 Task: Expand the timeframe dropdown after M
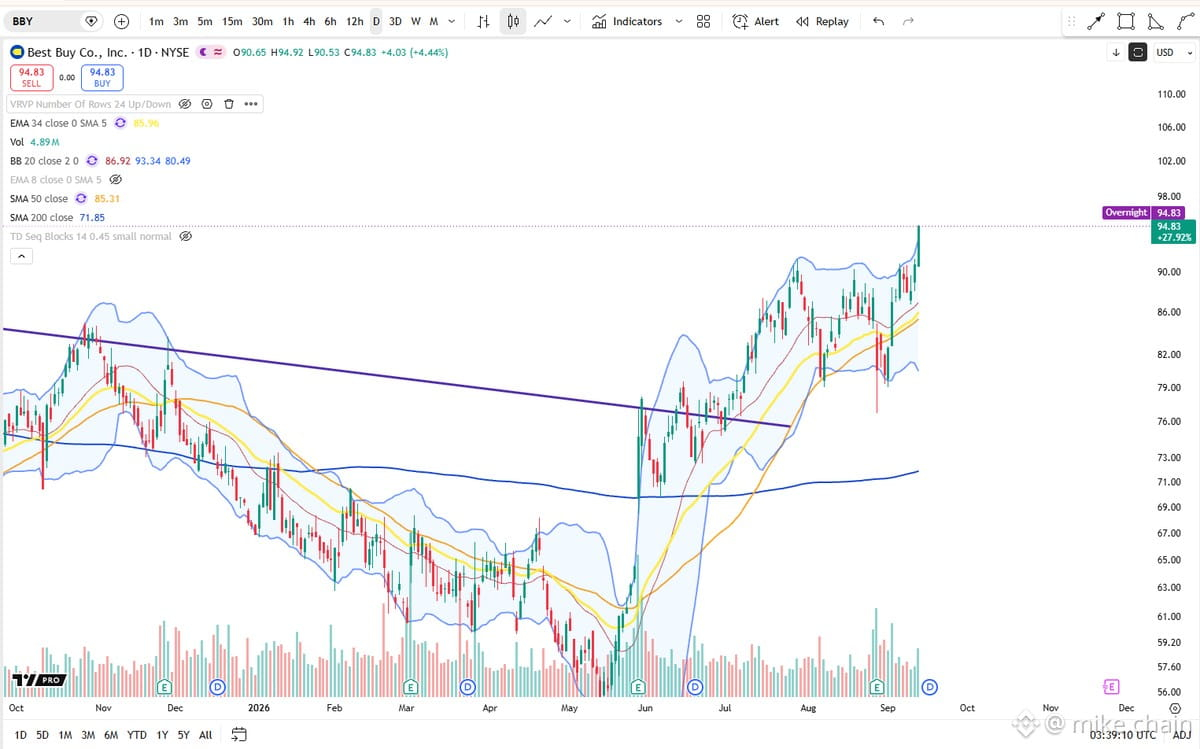coord(453,21)
